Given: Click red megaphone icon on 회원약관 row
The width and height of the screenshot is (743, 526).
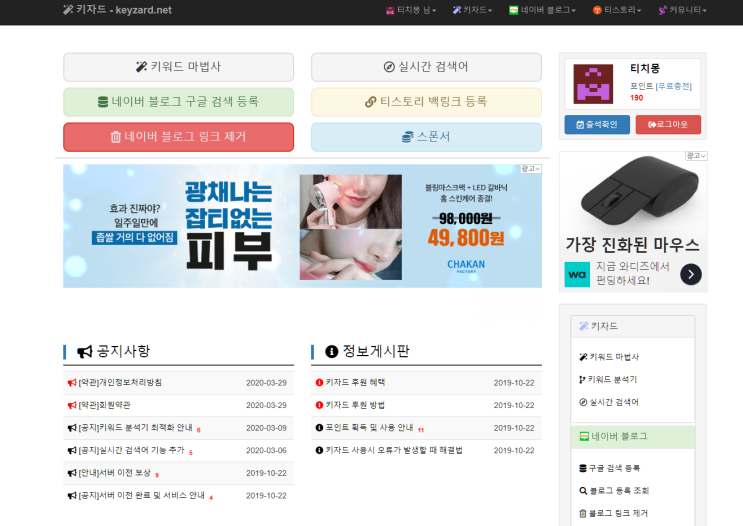Looking at the screenshot, I should (72, 405).
